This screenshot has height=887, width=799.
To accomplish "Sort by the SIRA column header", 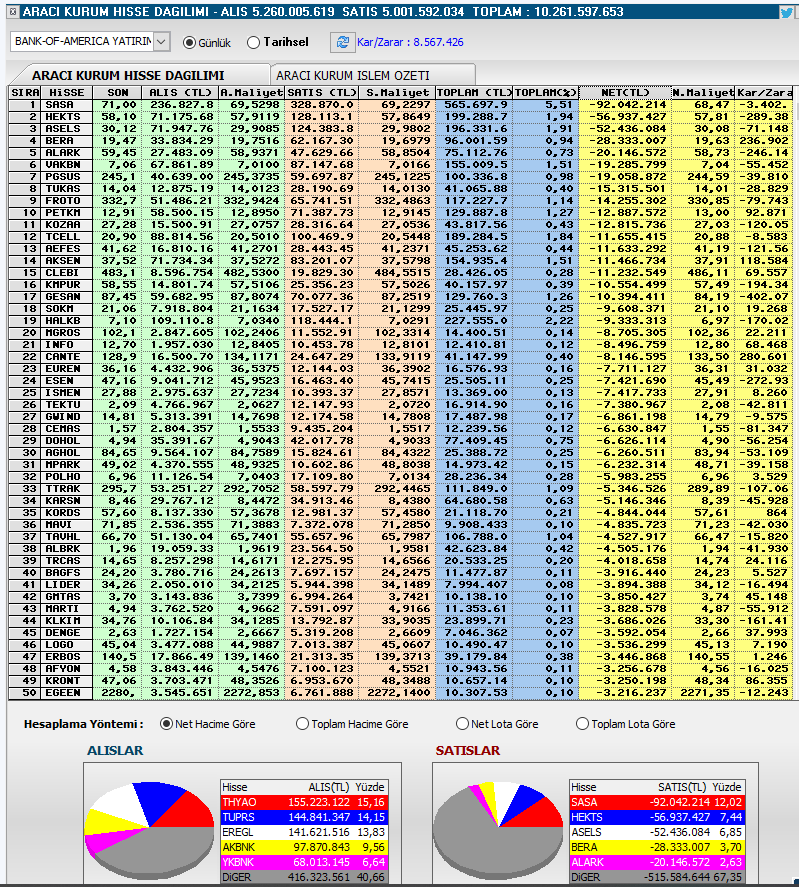I will click(x=24, y=93).
